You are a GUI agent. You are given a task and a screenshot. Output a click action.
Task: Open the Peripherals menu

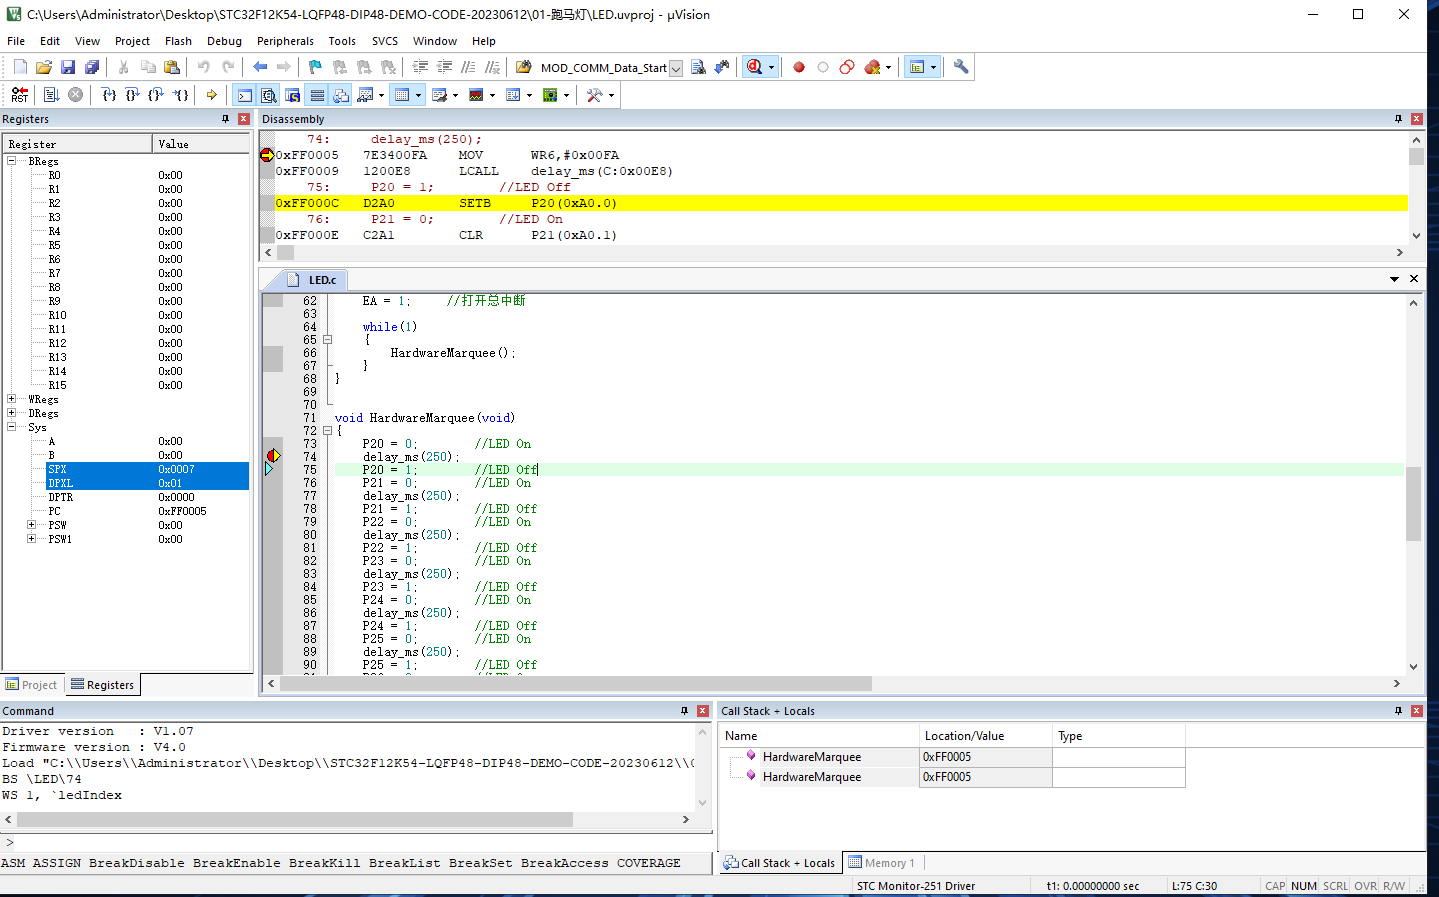[285, 41]
